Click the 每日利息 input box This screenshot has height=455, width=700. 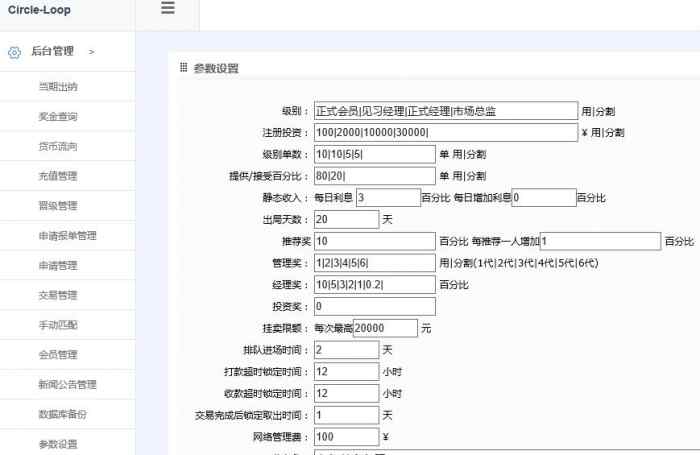click(387, 198)
